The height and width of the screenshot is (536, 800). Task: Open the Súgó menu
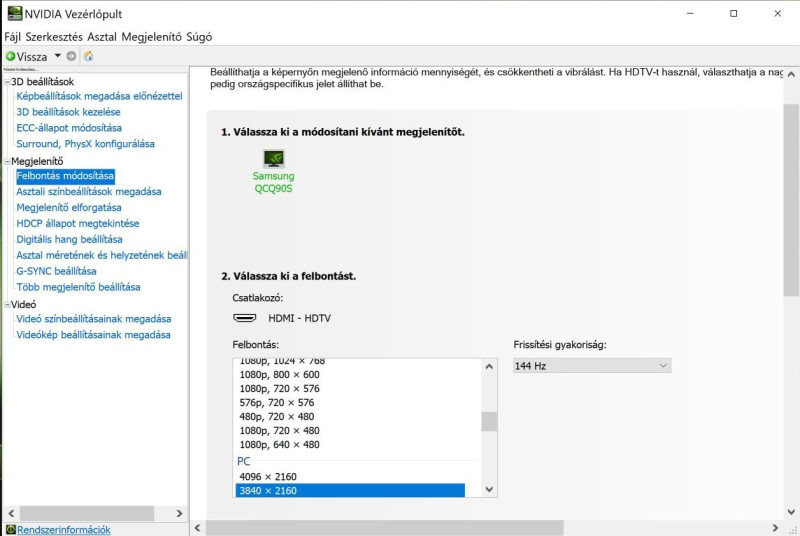pyautogui.click(x=199, y=37)
